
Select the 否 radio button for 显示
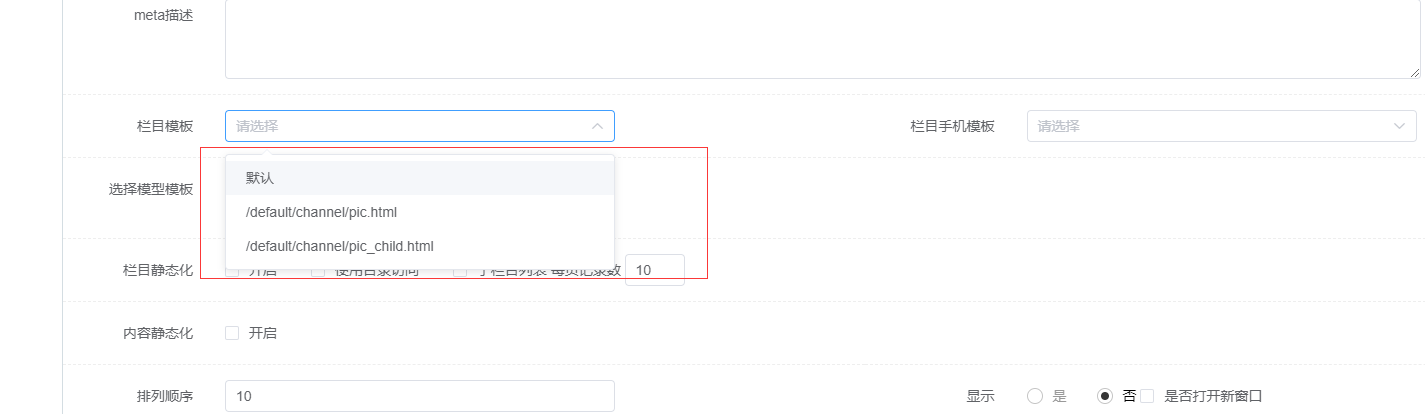(x=1105, y=396)
